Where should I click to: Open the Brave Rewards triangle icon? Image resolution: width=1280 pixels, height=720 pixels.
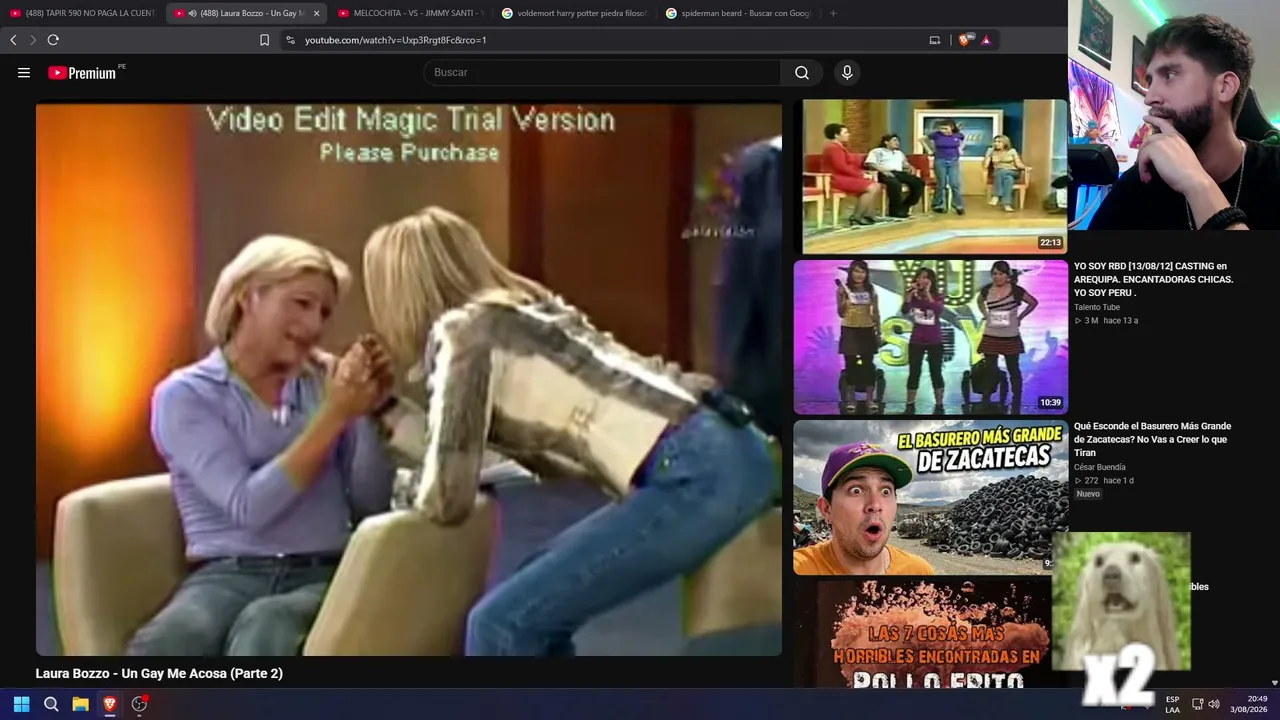tap(986, 40)
